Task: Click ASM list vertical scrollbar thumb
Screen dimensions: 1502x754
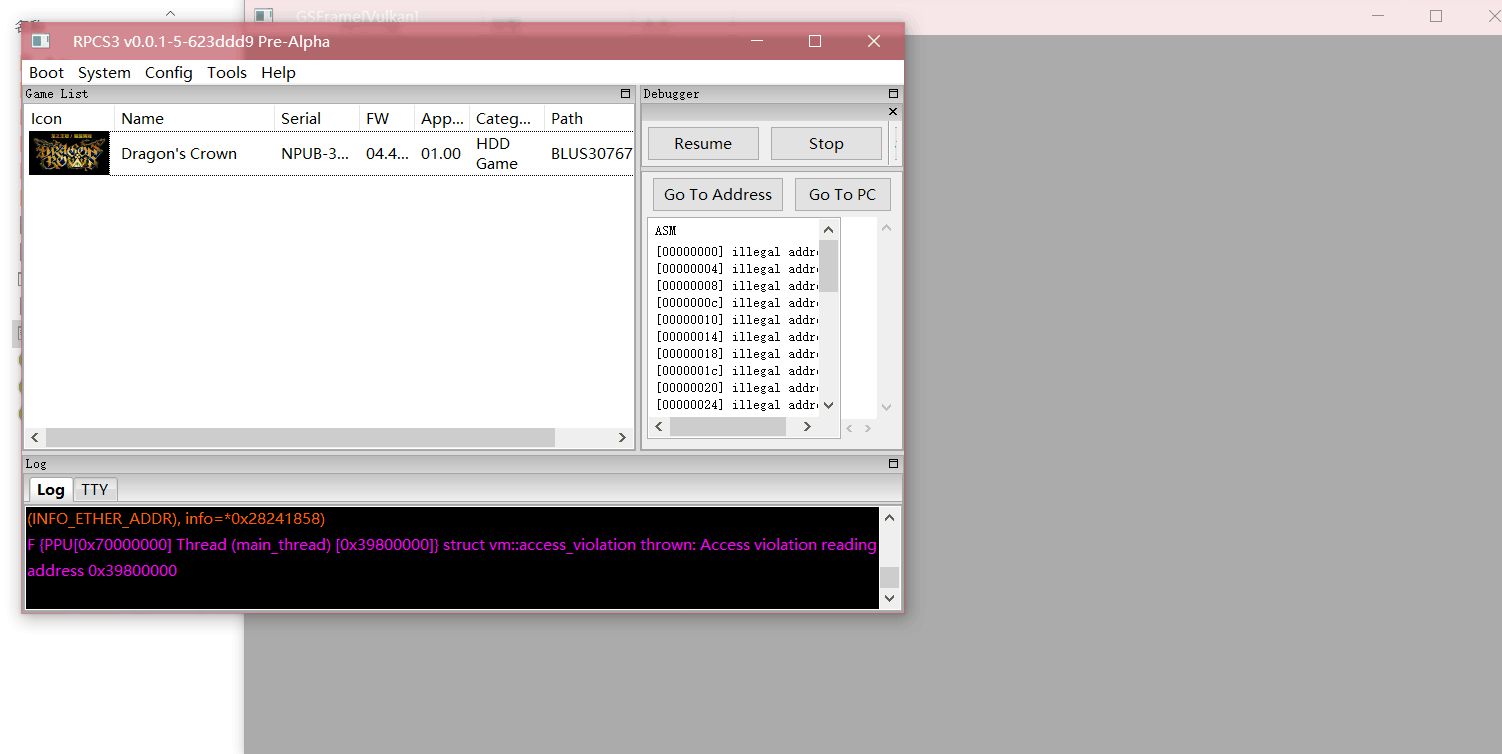Action: point(828,265)
